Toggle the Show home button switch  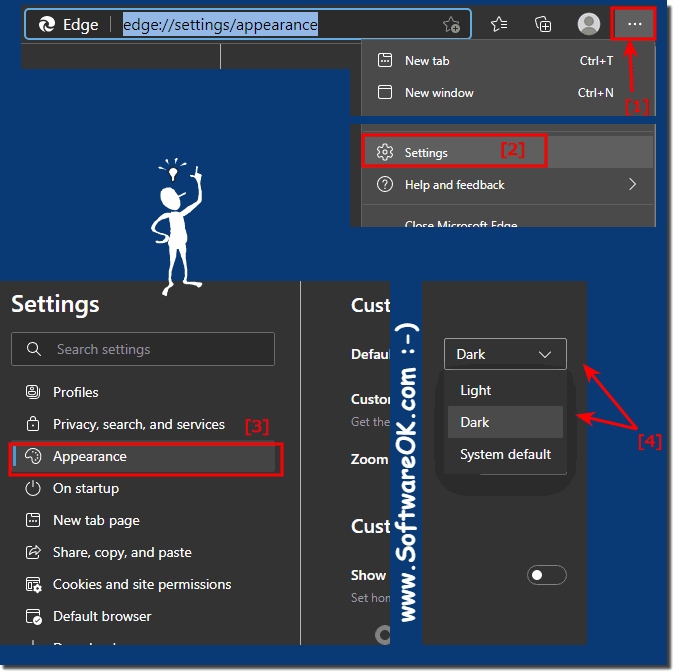tap(546, 575)
